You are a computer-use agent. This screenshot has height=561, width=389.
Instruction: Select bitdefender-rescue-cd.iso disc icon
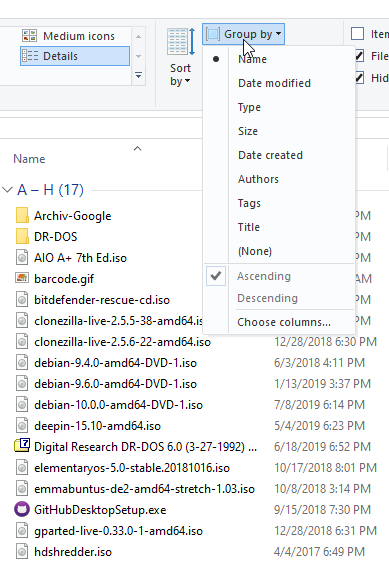click(22, 299)
